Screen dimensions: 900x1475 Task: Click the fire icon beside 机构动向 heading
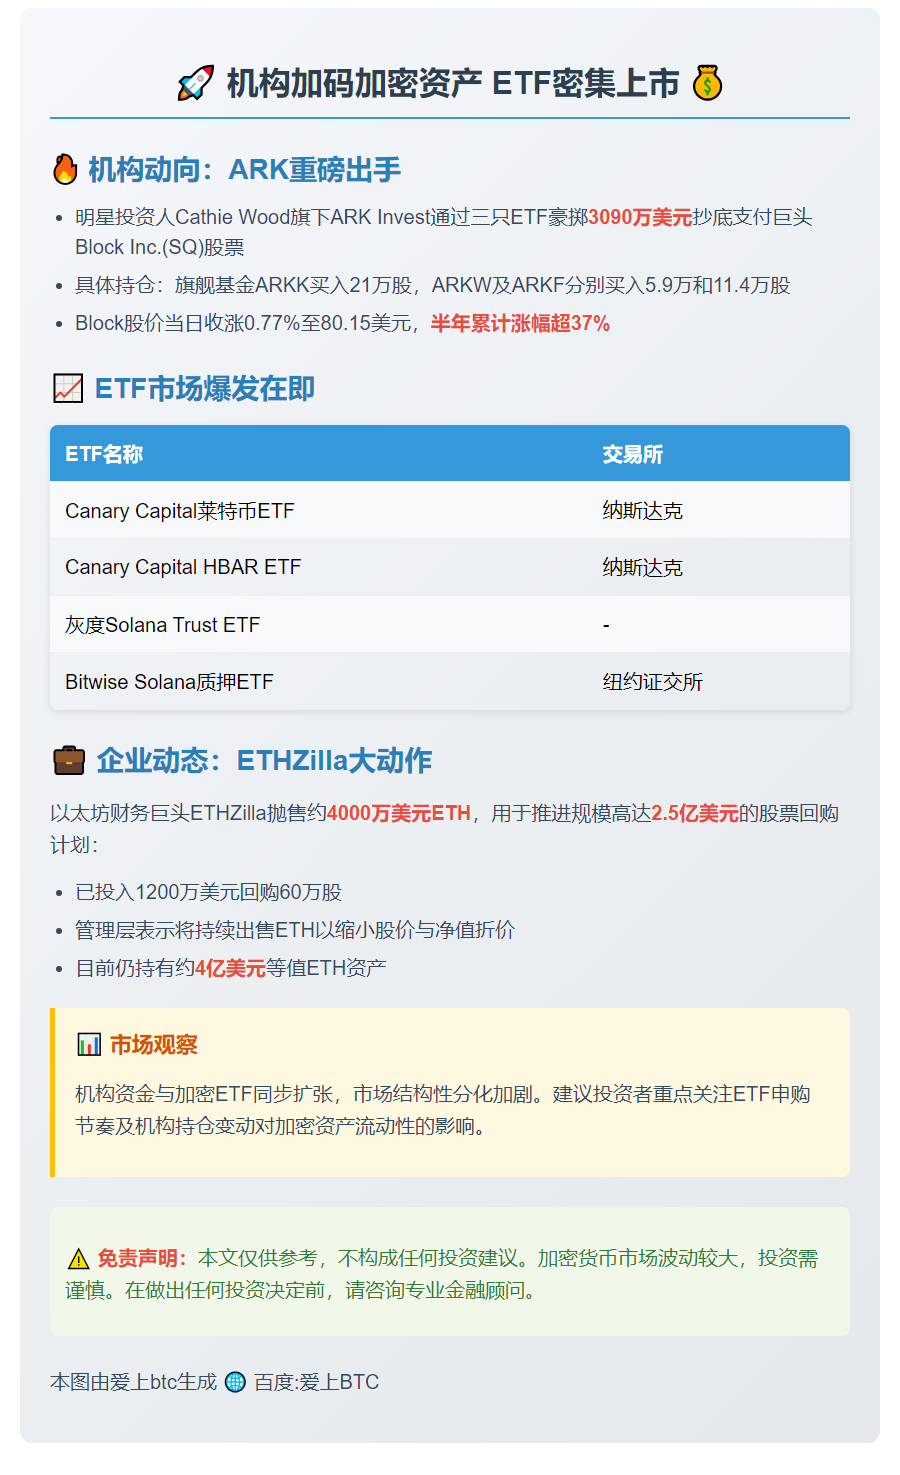tap(64, 170)
